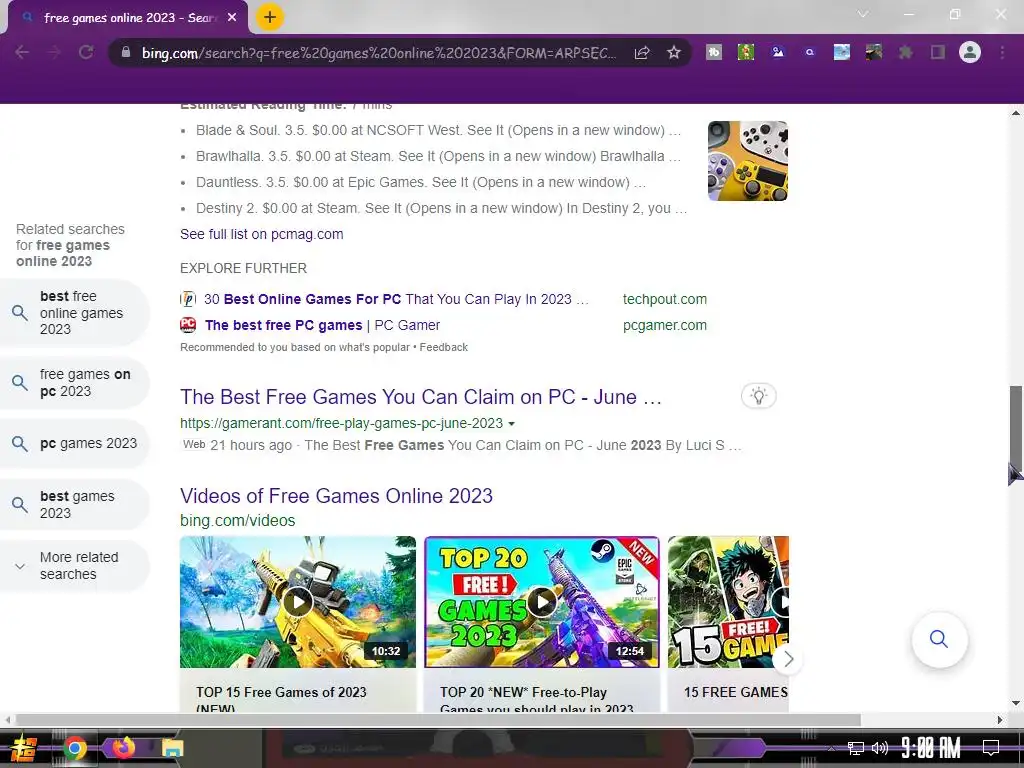Click the Feedback link
This screenshot has height=768, width=1024.
click(x=443, y=347)
